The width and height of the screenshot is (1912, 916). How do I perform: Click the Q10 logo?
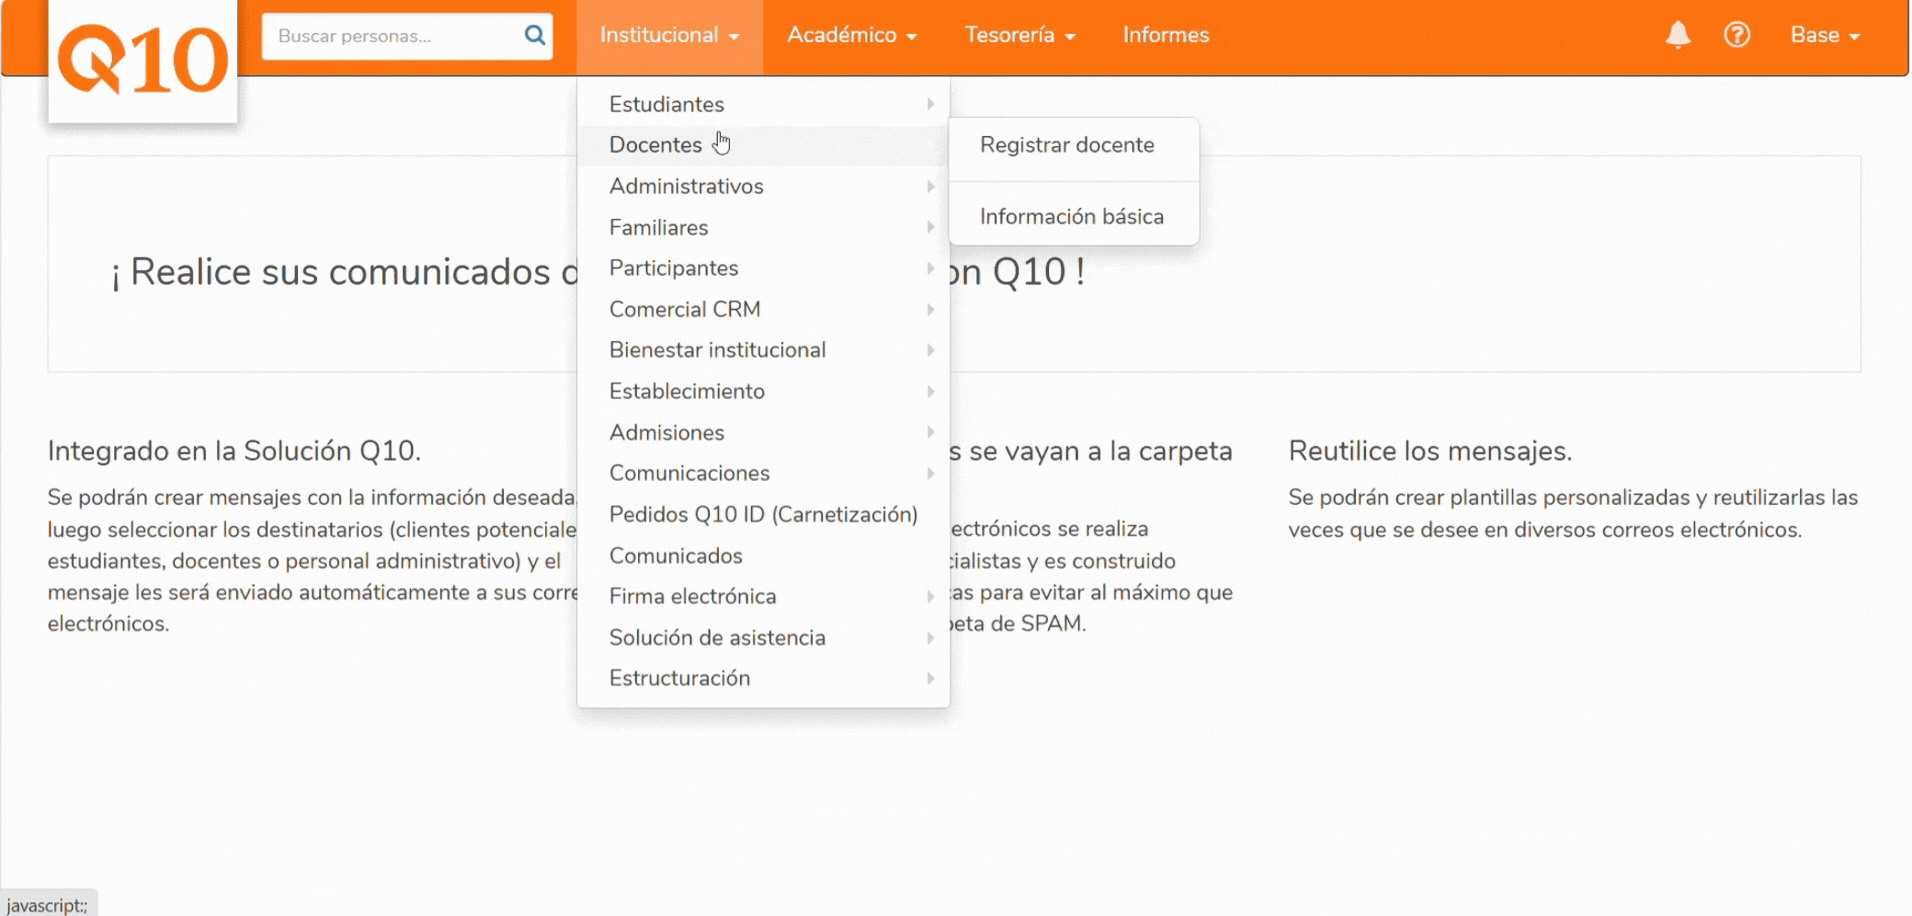(x=143, y=61)
